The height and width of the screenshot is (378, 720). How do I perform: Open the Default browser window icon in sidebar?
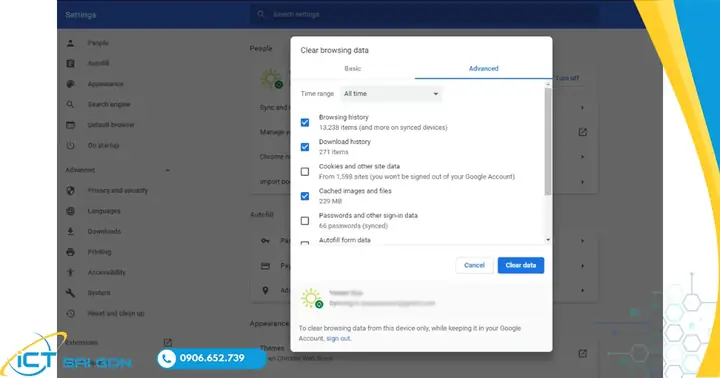pos(70,125)
